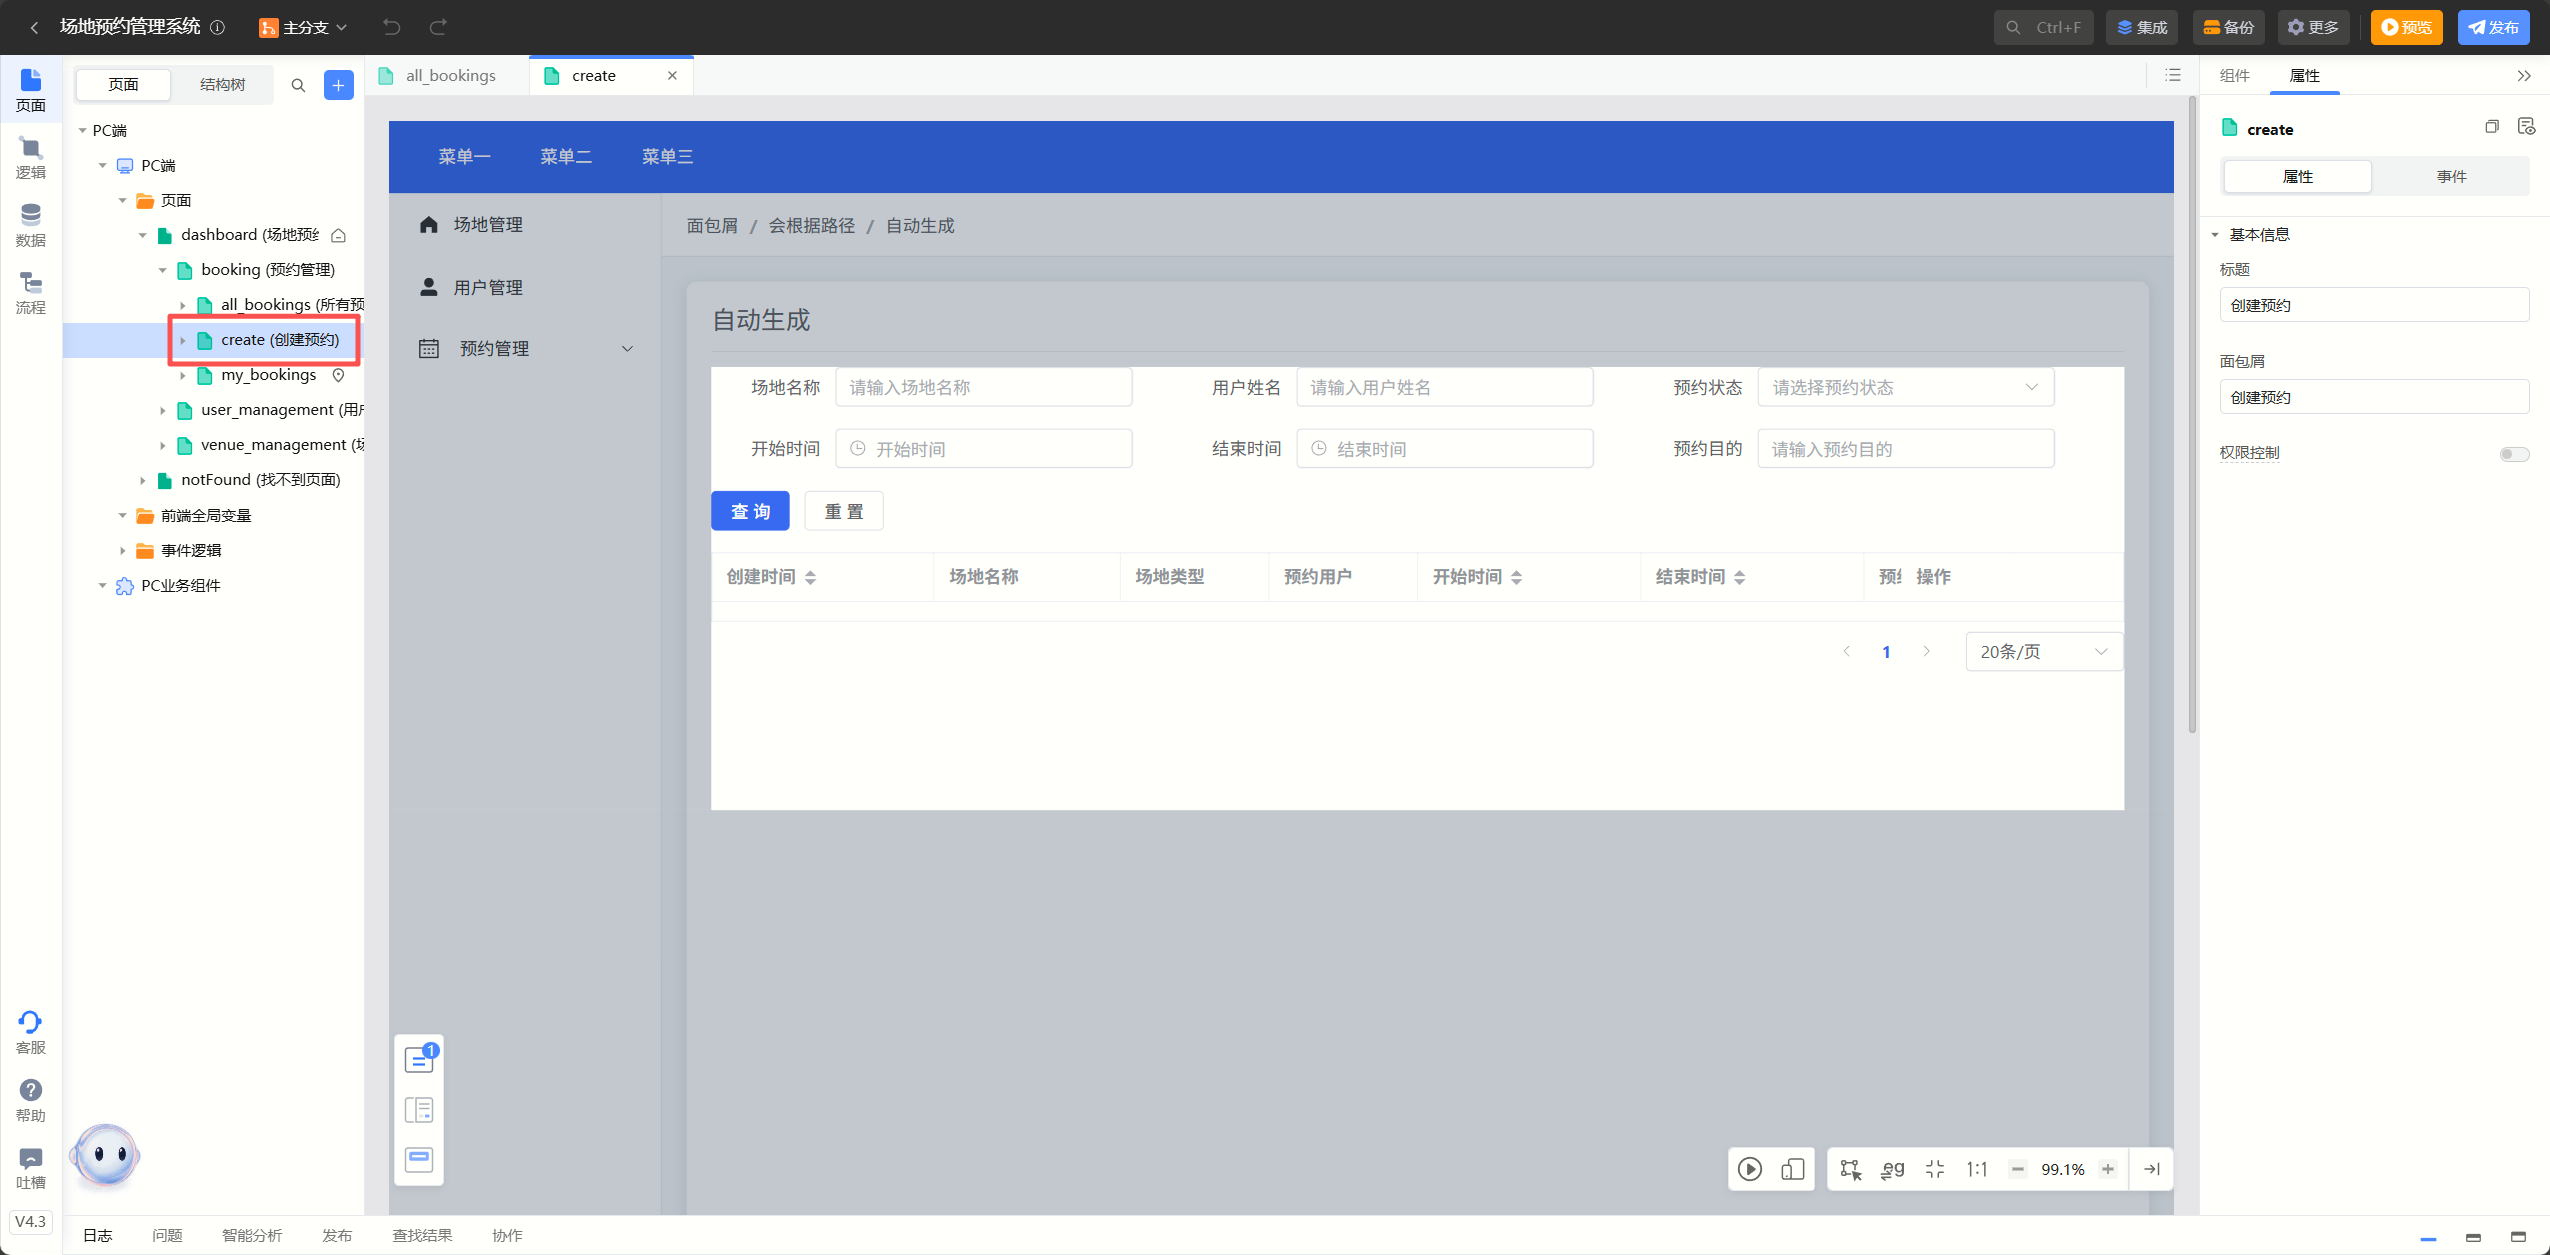The width and height of the screenshot is (2550, 1255).
Task: Click the search icon in pages panel
Action: click(298, 85)
